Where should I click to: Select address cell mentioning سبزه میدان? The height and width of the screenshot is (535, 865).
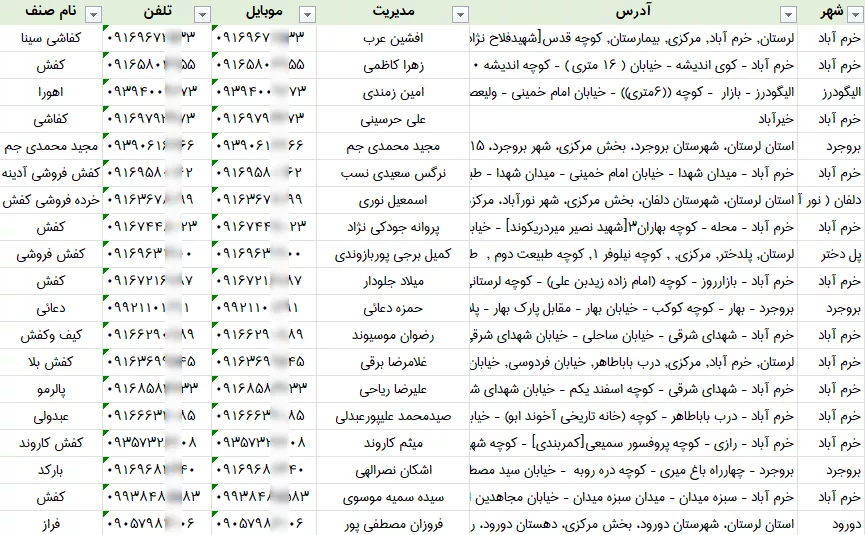click(634, 497)
